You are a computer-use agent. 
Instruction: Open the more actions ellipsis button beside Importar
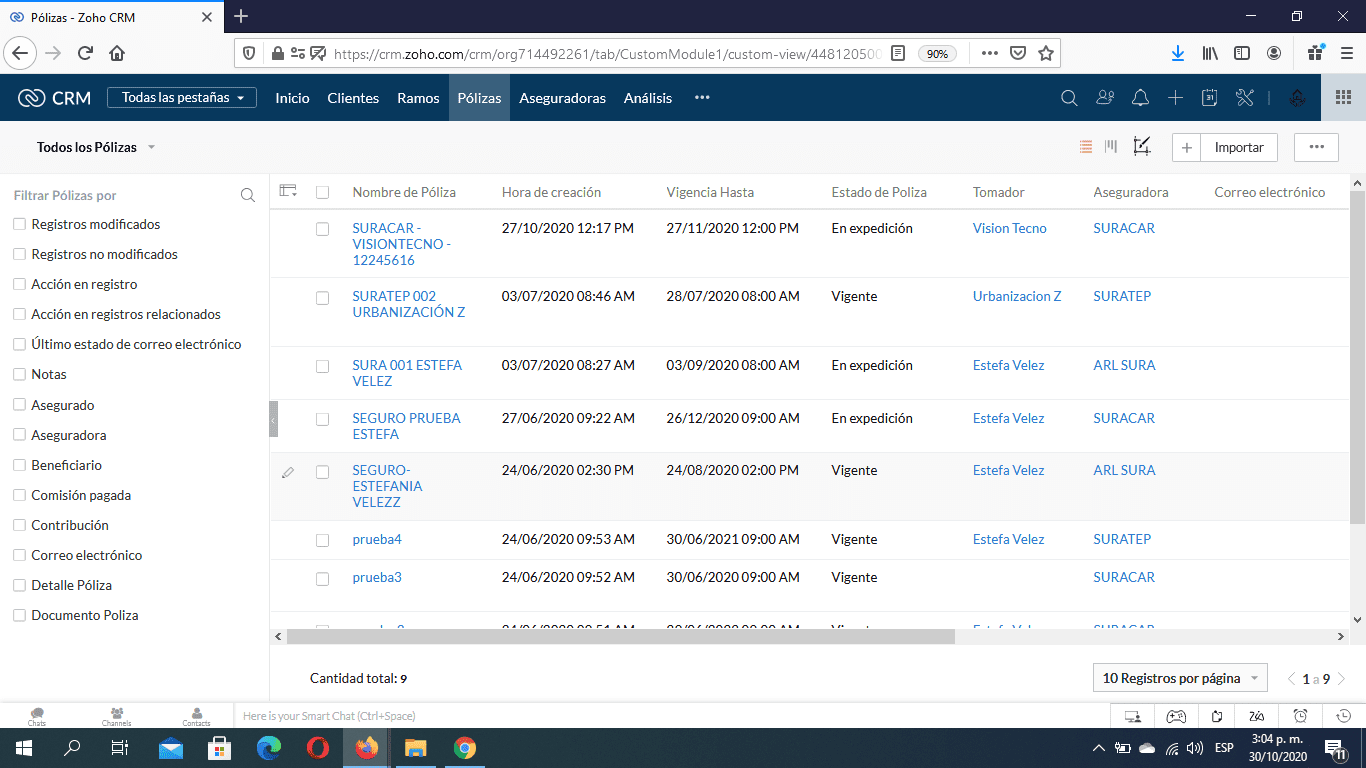pos(1316,147)
